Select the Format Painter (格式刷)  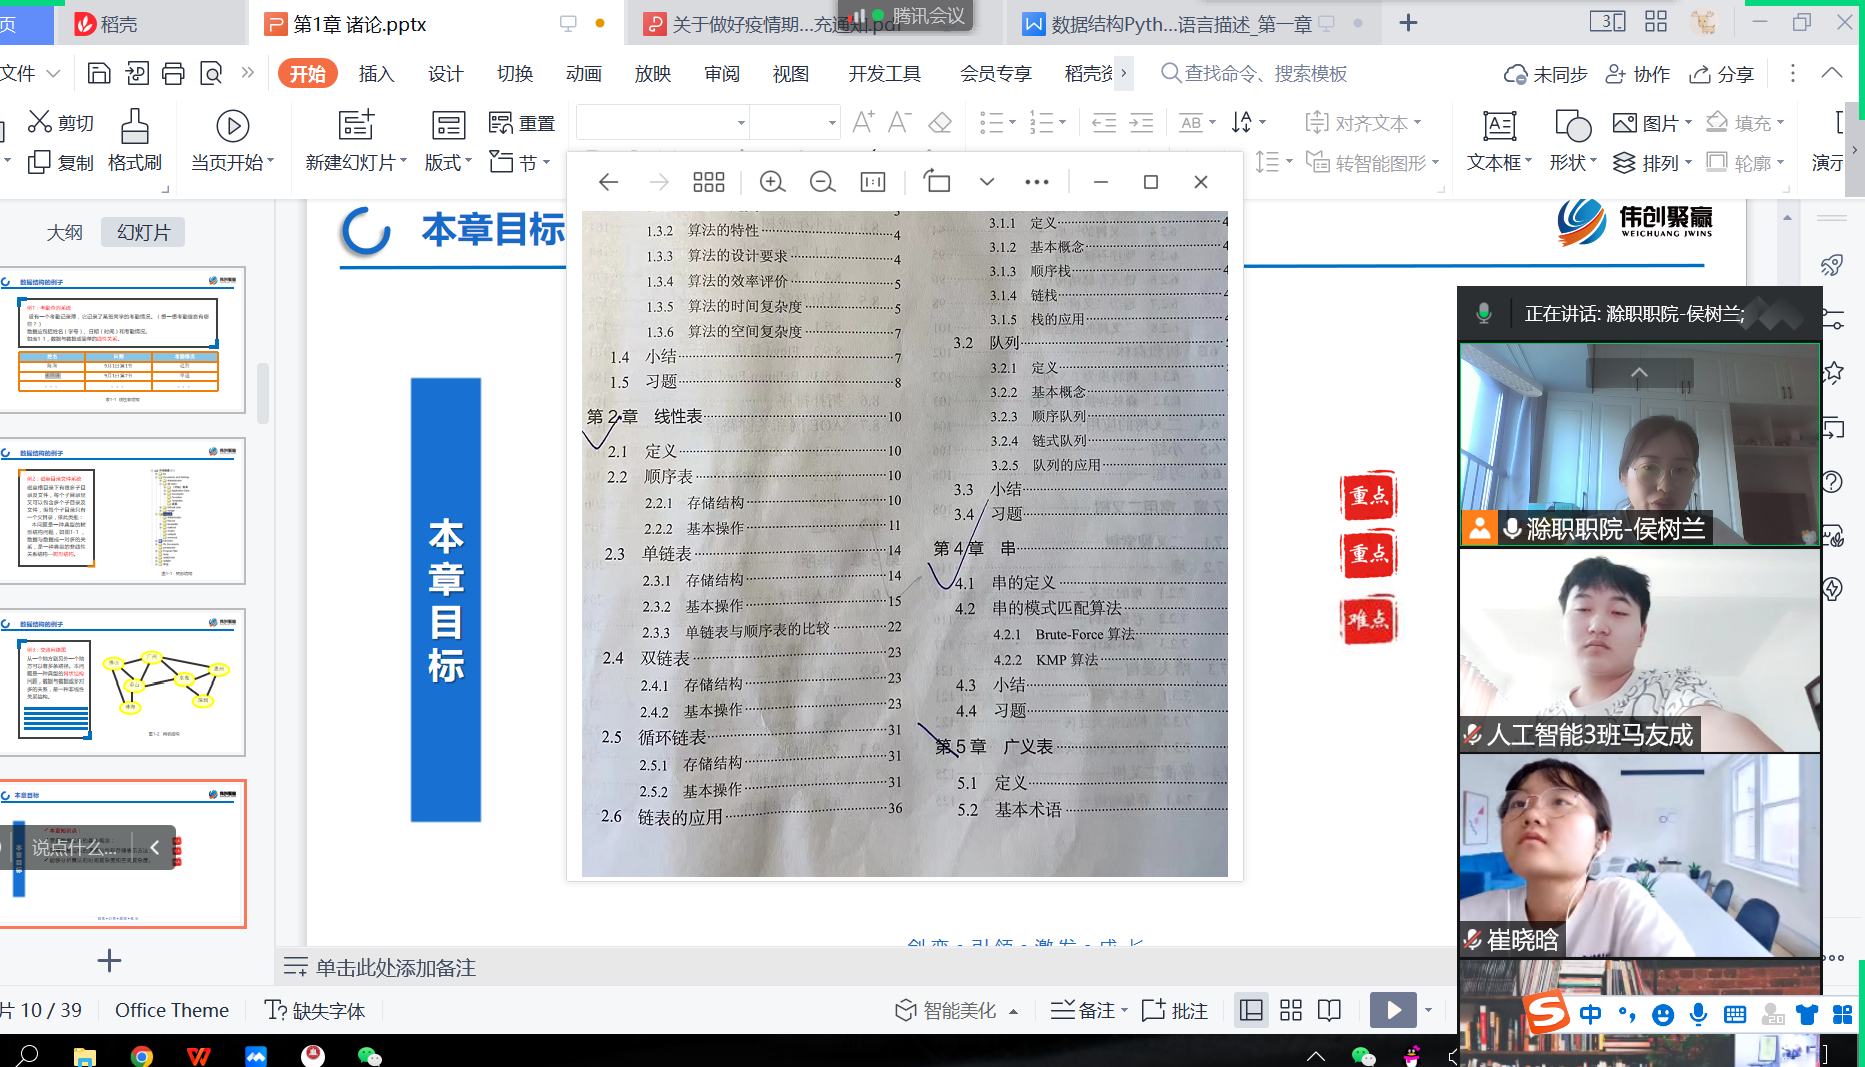point(135,141)
